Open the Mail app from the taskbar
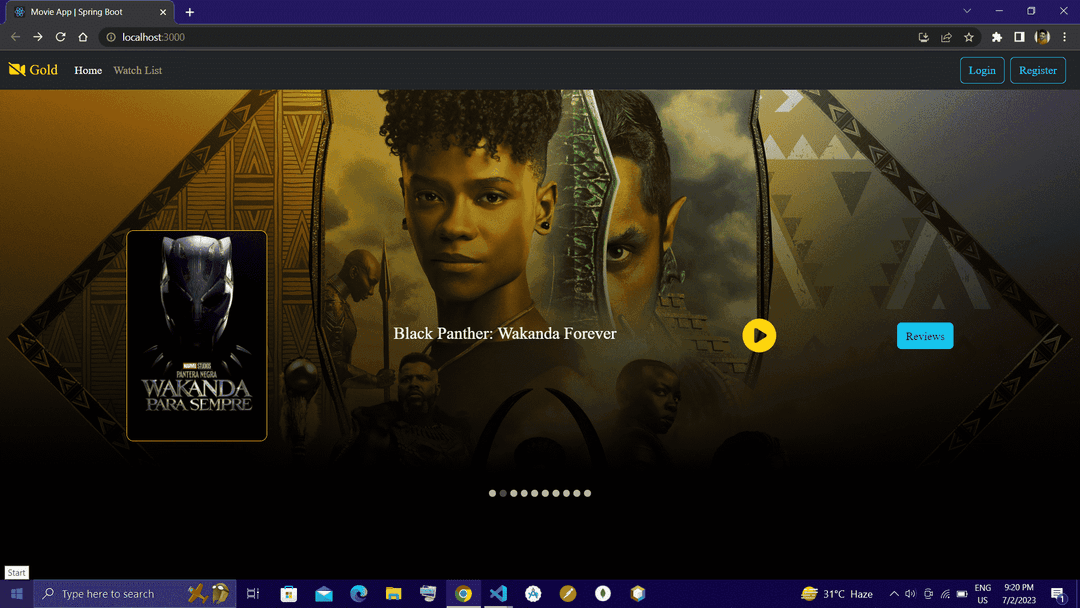 [324, 594]
